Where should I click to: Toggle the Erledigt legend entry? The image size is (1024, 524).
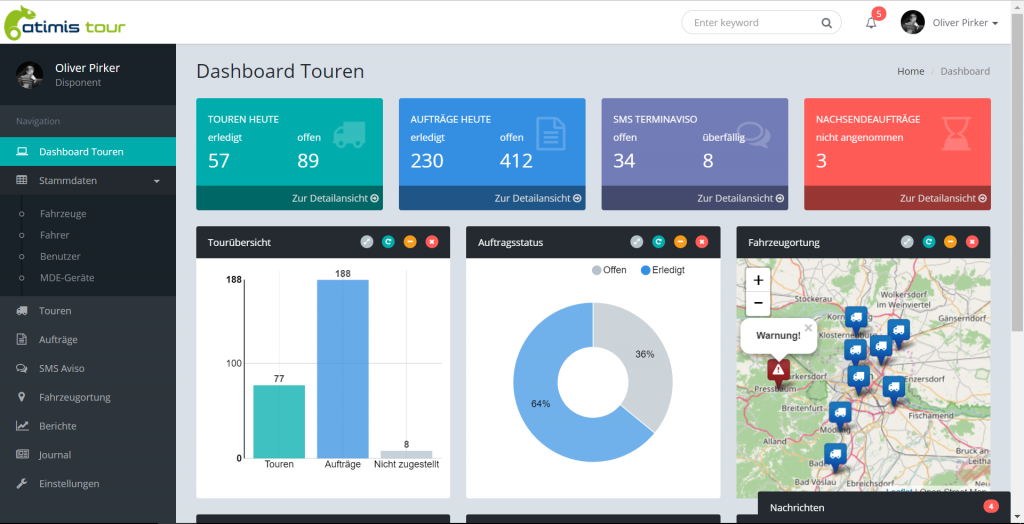[x=664, y=270]
